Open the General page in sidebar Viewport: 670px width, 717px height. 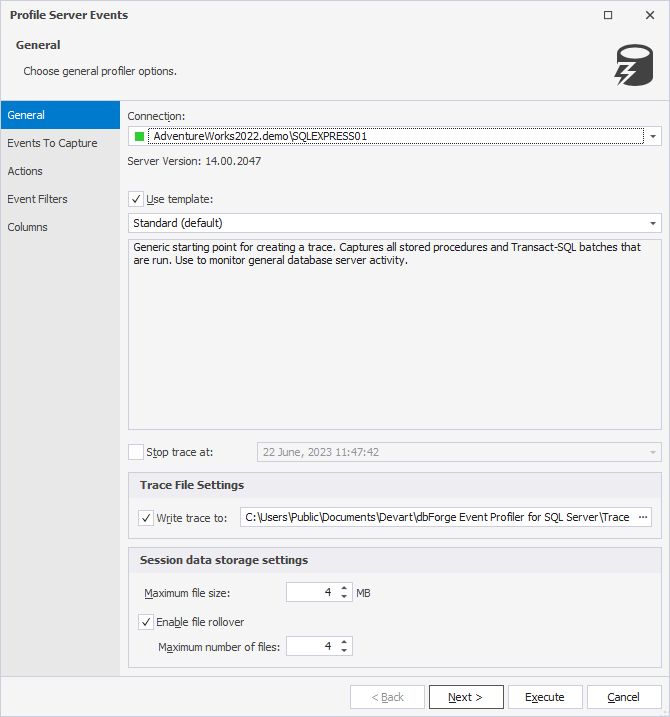tap(60, 115)
